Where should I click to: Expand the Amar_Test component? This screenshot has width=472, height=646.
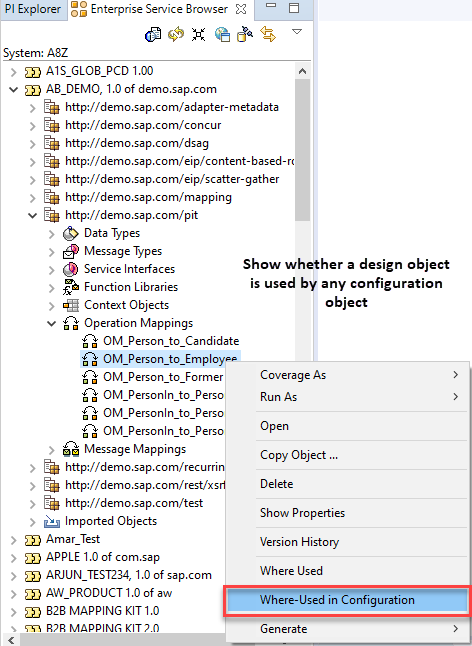[x=14, y=539]
